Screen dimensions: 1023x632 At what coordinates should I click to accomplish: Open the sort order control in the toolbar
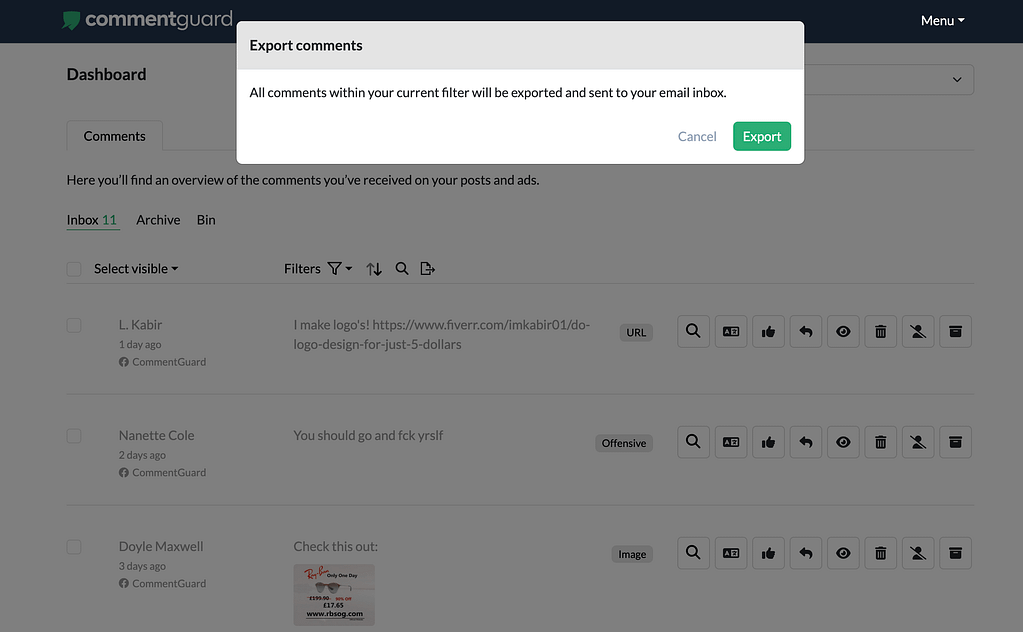[371, 268]
